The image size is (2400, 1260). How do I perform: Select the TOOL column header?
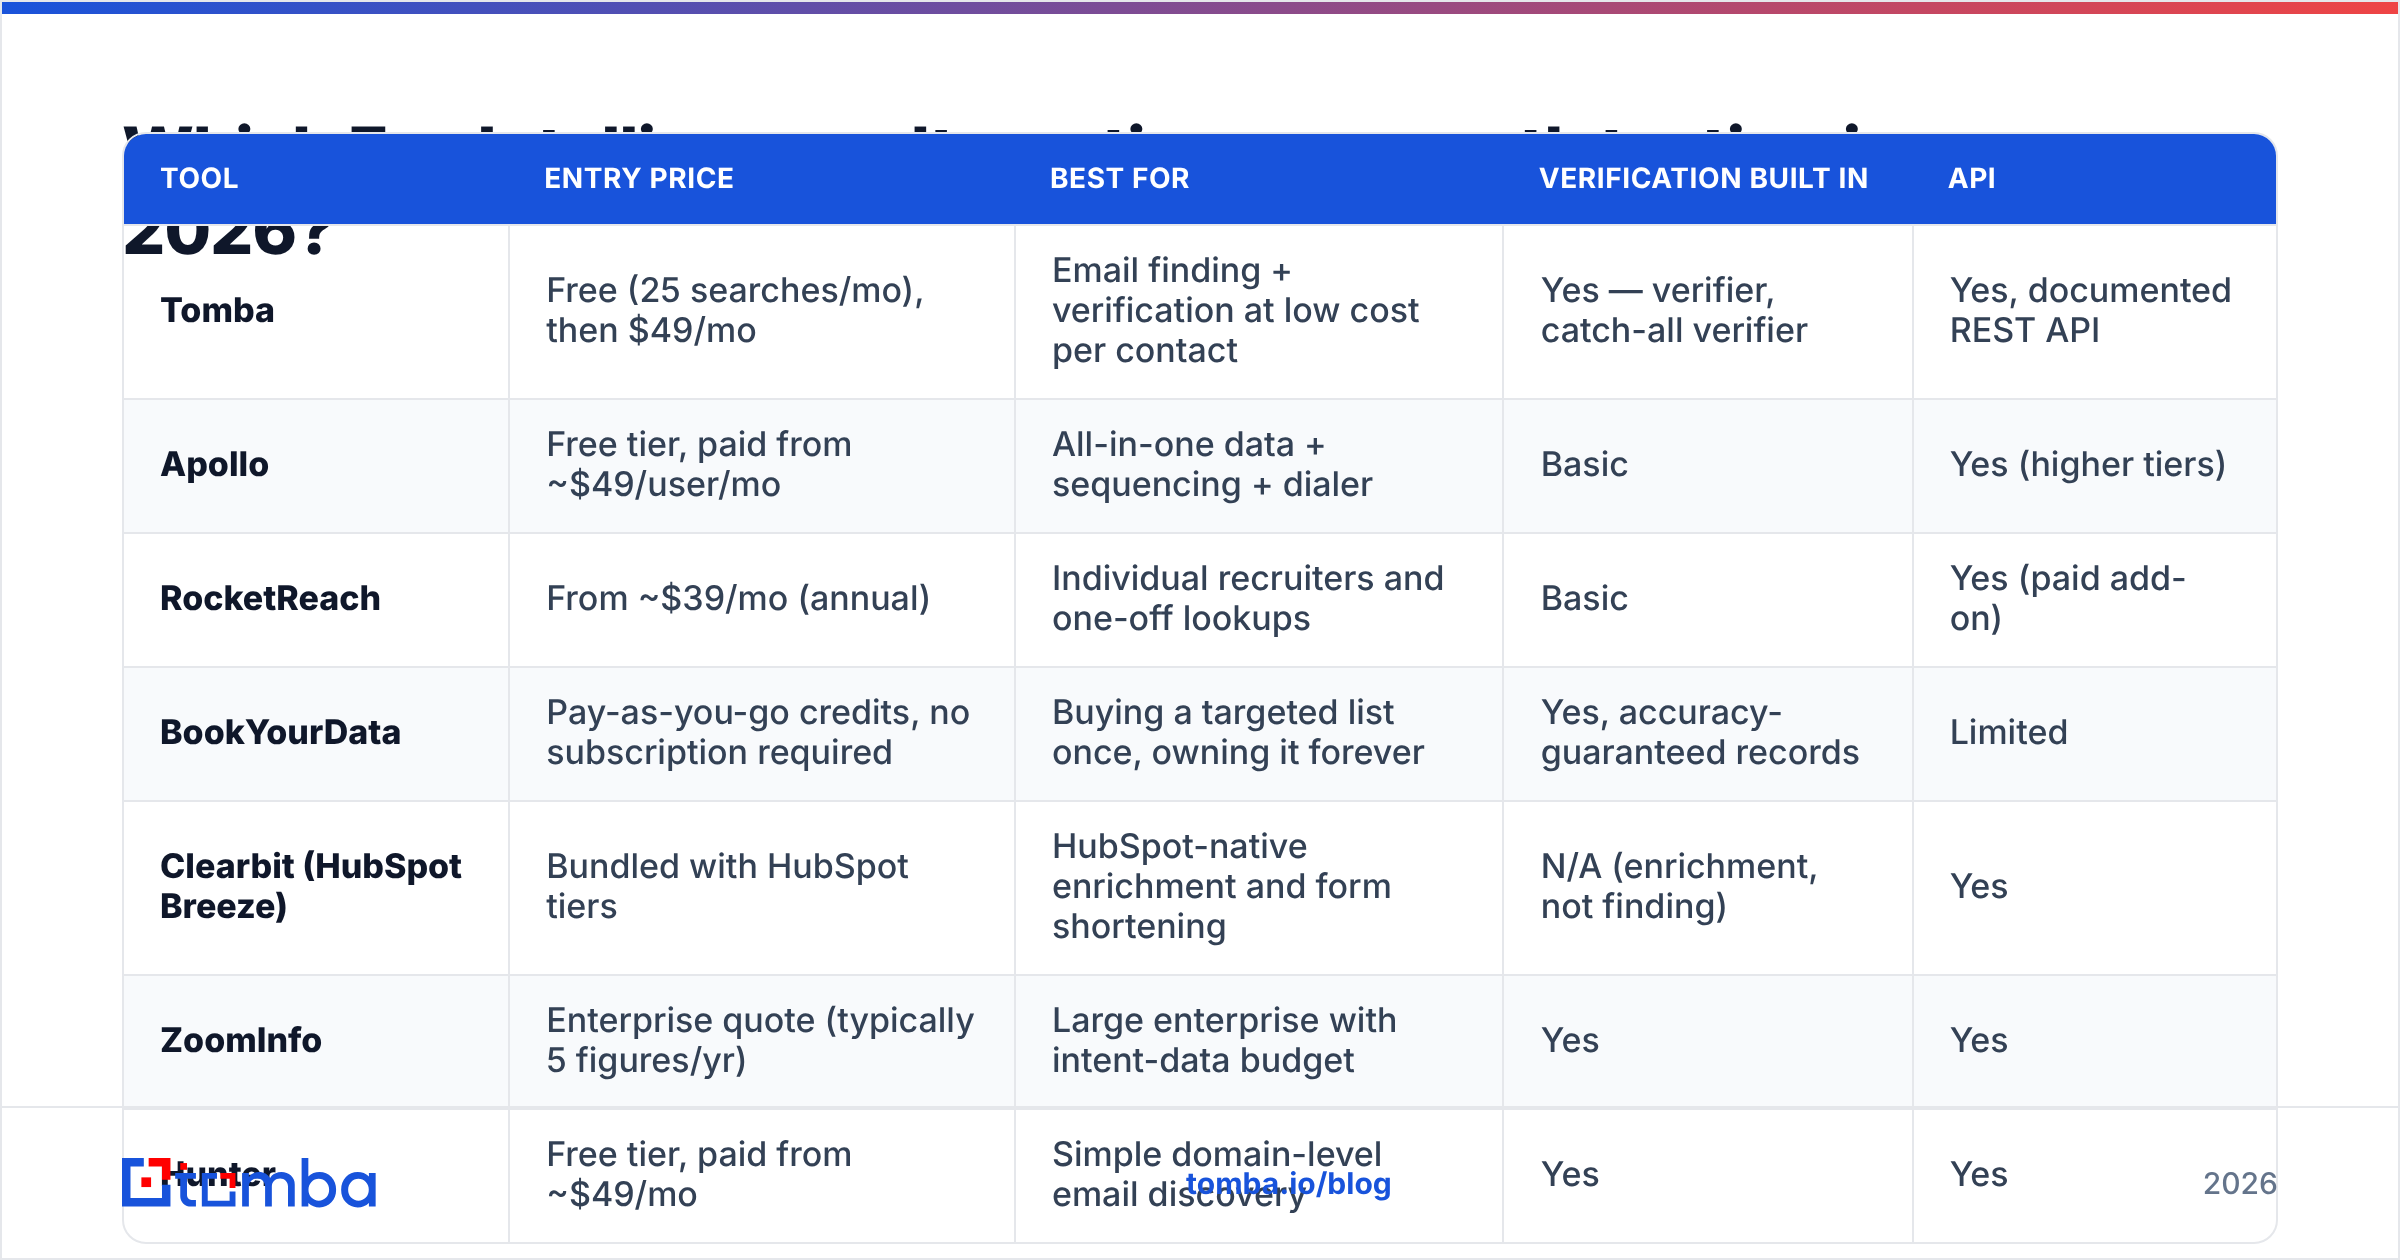click(x=200, y=179)
